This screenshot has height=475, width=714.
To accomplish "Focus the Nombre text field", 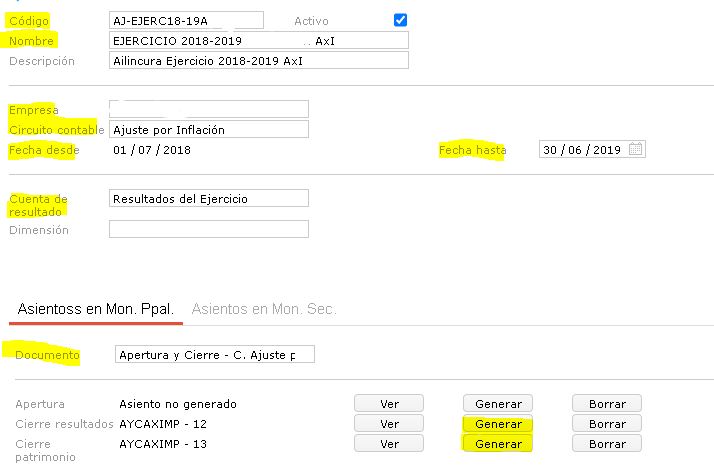I will [259, 41].
